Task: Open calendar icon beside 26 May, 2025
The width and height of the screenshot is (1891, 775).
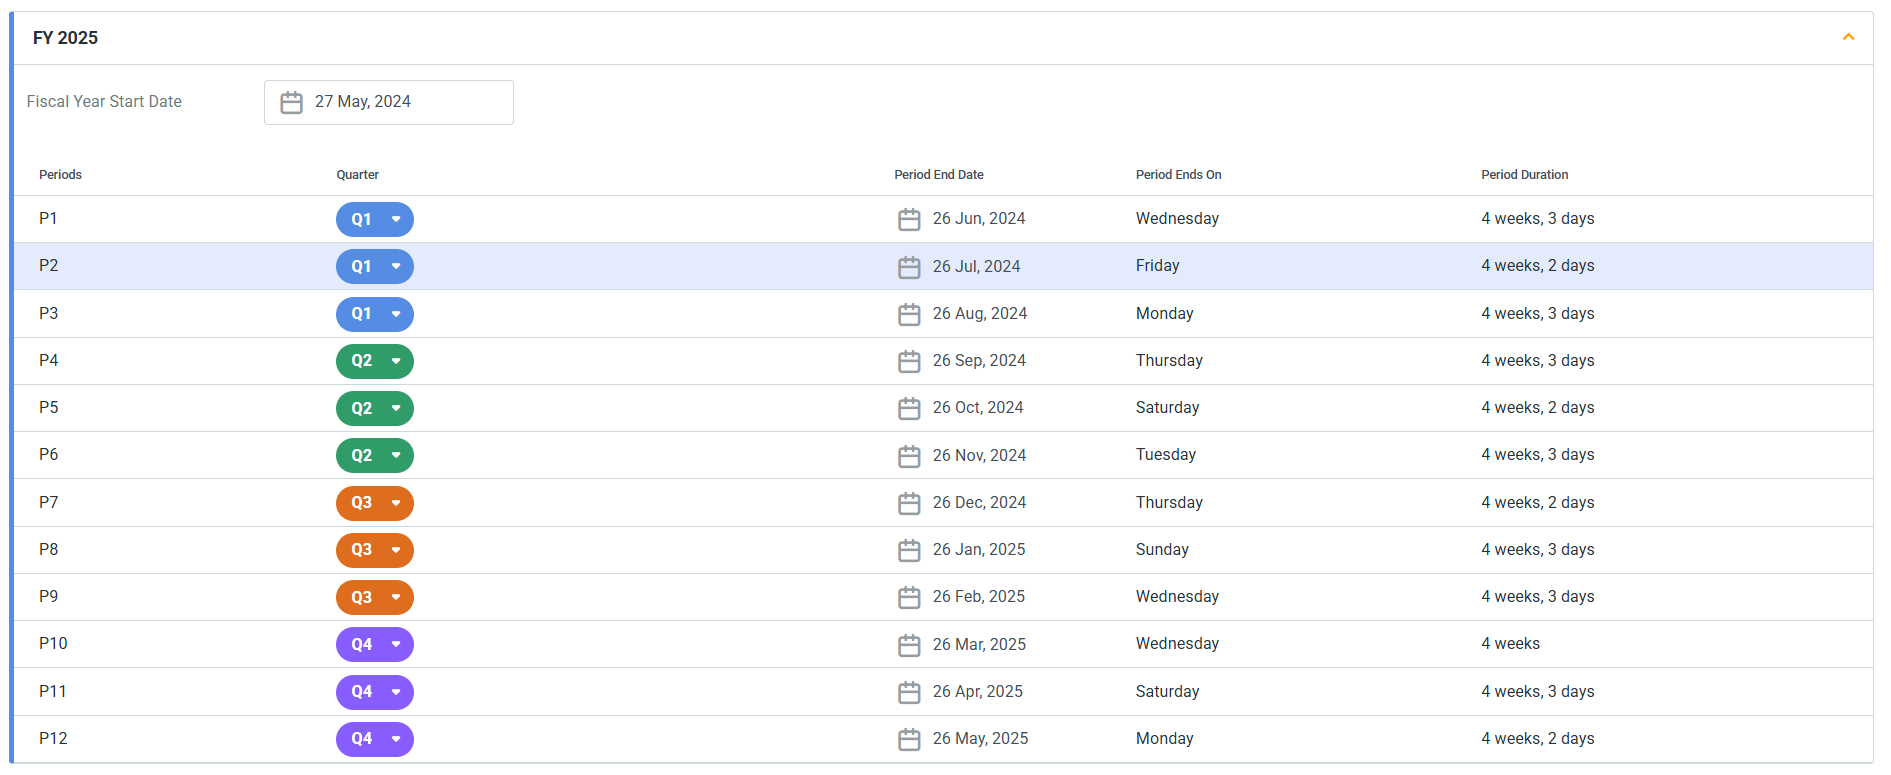Action: click(x=908, y=739)
